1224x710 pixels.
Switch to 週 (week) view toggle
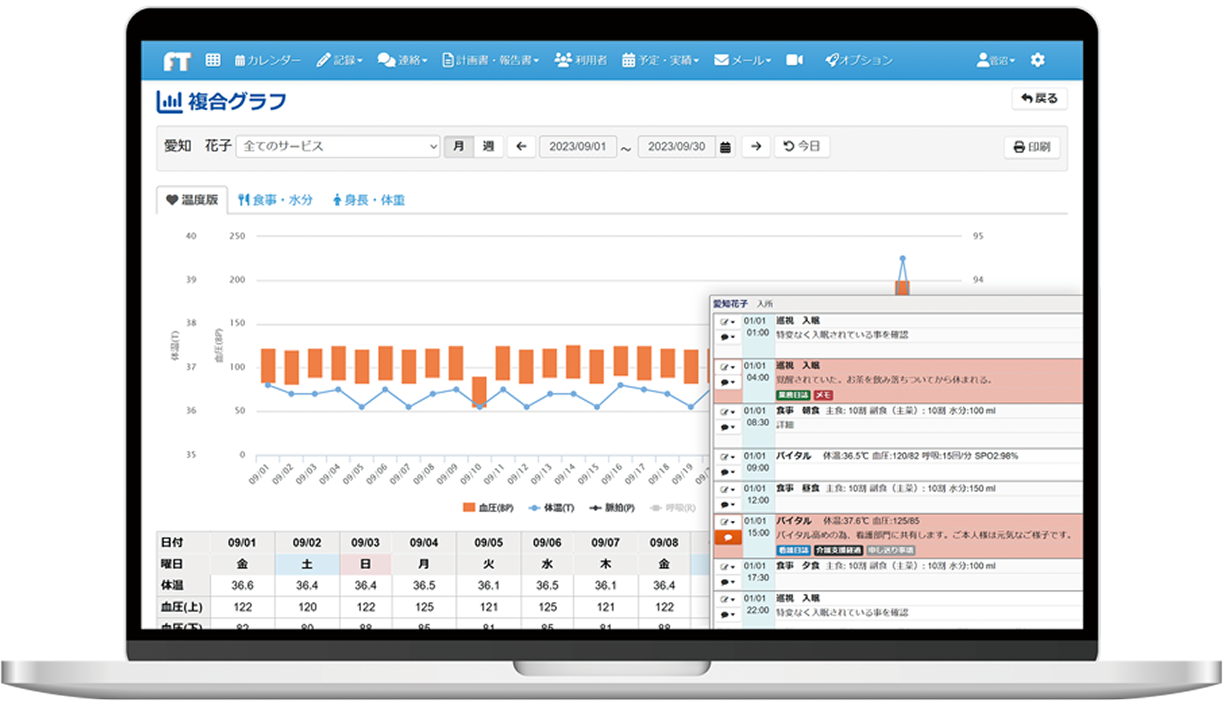tap(487, 146)
